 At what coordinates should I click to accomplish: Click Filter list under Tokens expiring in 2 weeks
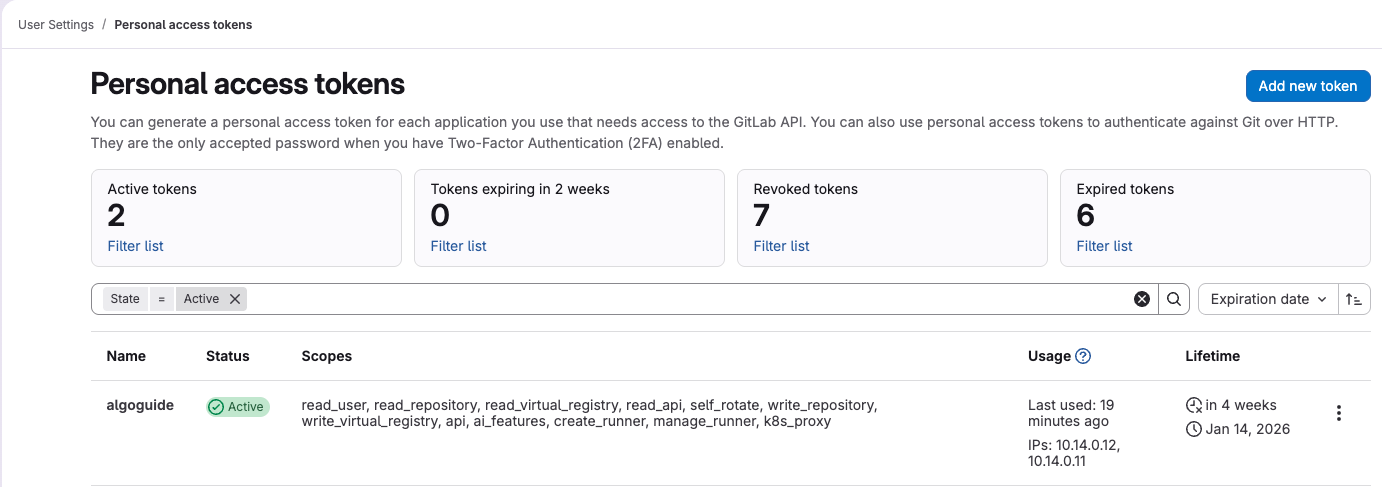pos(458,246)
